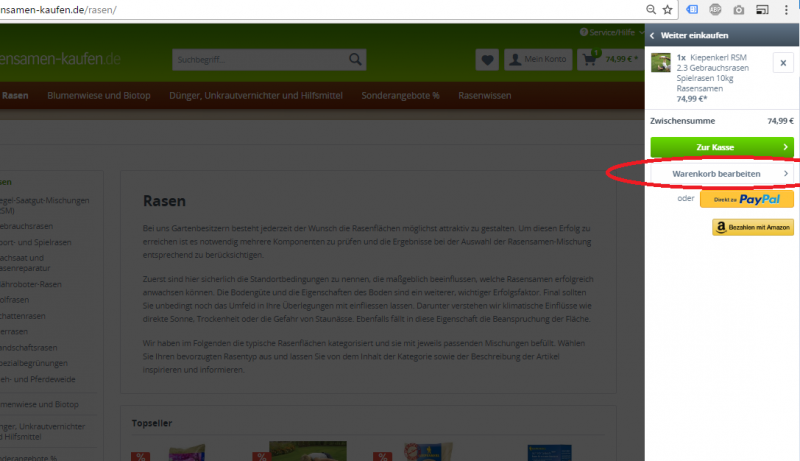Click the rasensamen-kaufen.de shop logo

click(x=60, y=59)
